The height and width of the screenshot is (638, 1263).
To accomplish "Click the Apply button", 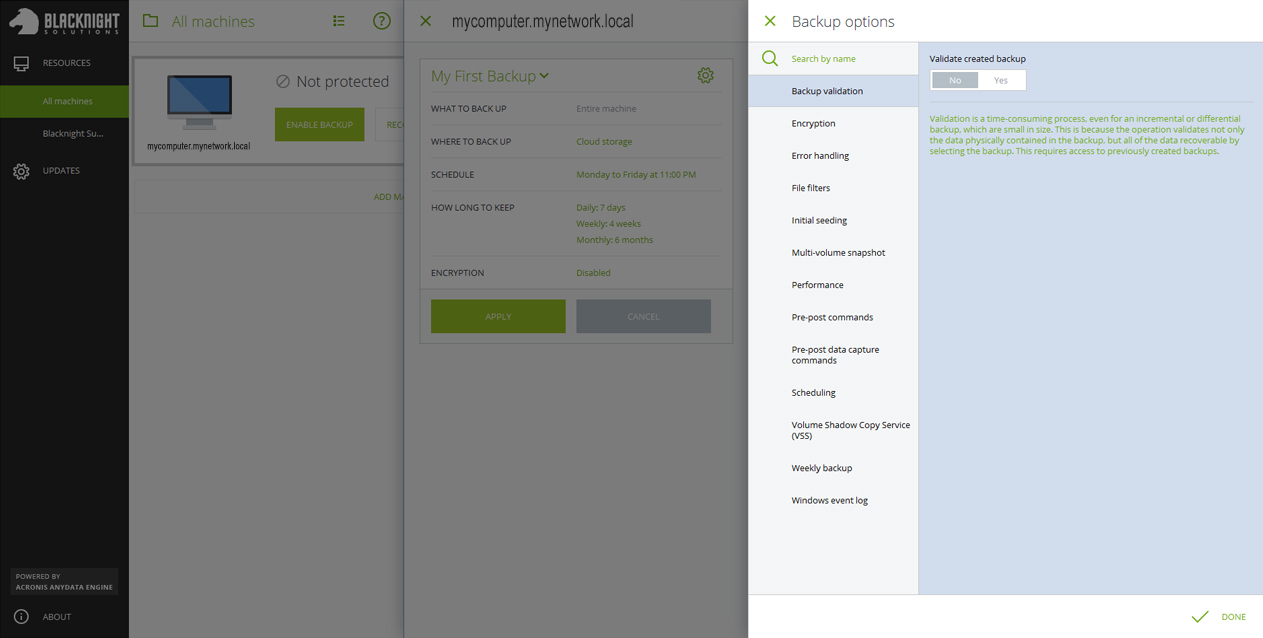I will [498, 316].
